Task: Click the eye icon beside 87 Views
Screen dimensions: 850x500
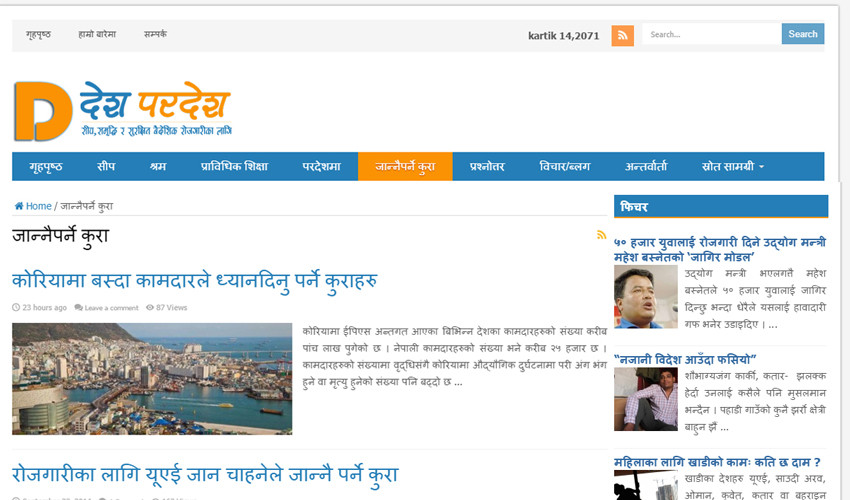Action: coord(150,307)
